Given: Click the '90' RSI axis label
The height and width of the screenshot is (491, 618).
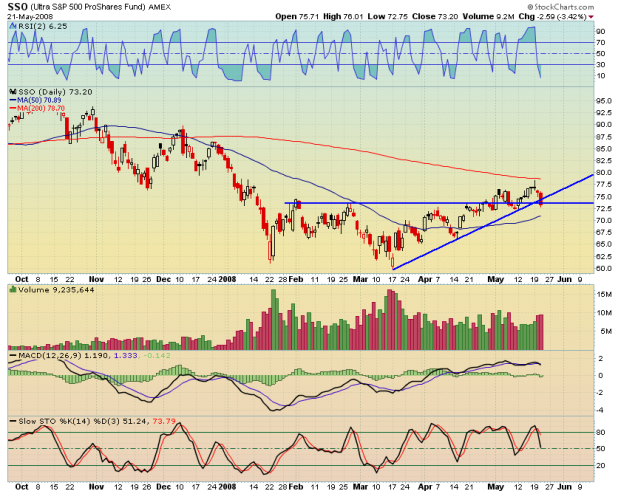Looking at the screenshot, I should (x=601, y=31).
